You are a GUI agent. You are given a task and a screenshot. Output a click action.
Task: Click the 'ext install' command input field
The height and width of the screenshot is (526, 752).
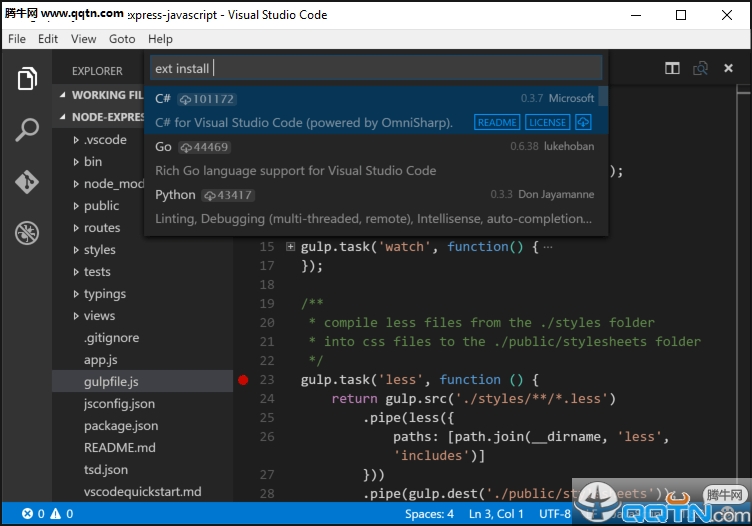375,68
